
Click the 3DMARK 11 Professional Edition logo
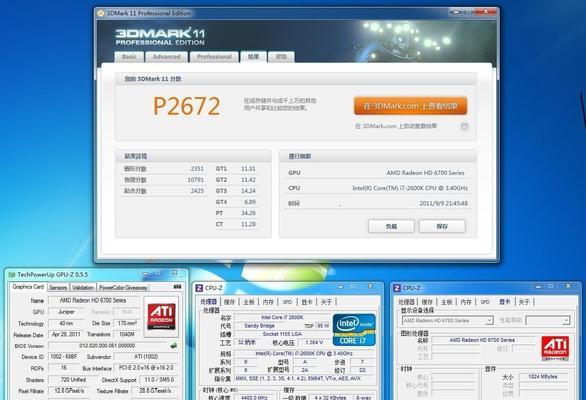pyautogui.click(x=160, y=37)
